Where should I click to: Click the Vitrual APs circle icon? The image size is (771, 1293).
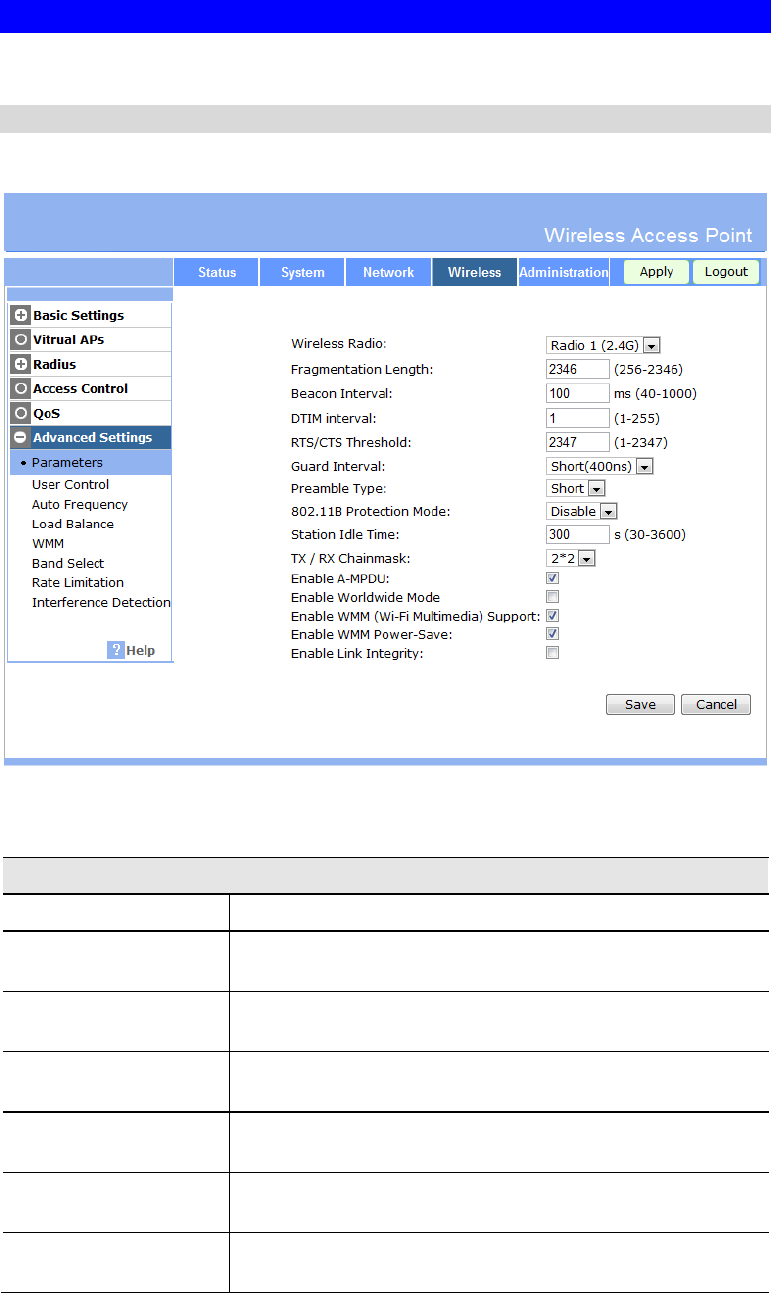21,339
